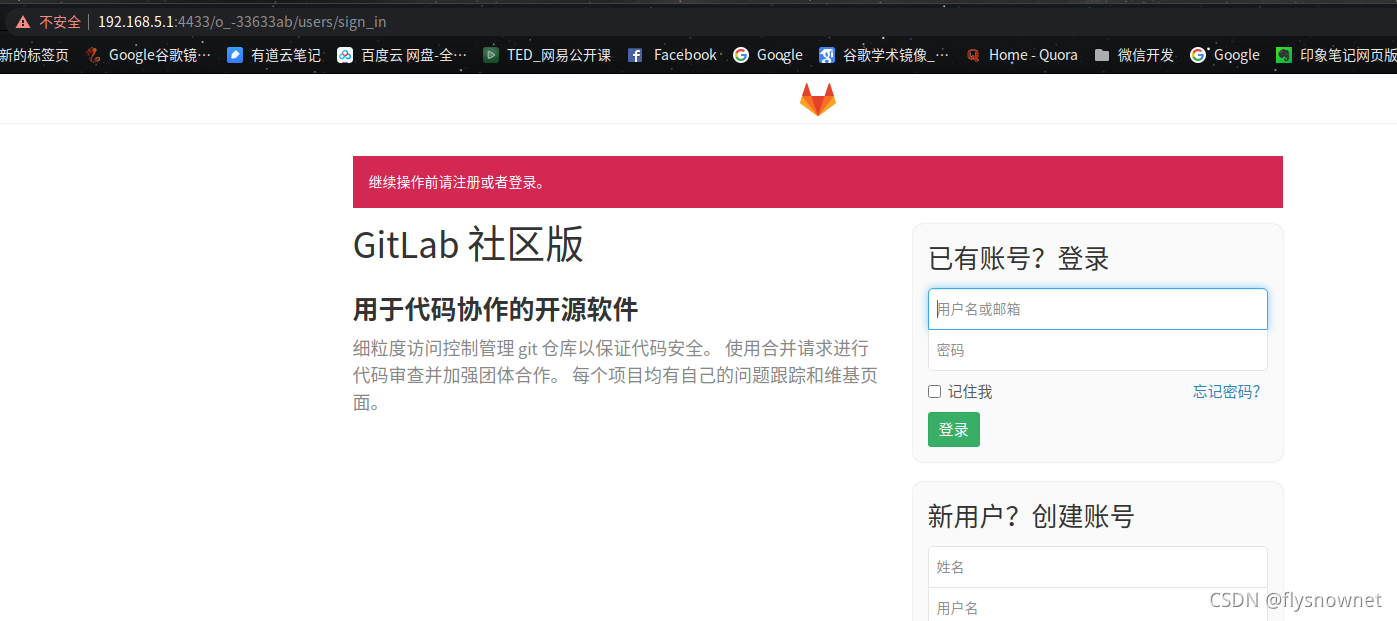Click the 用户名或邮箱 input field

1098,309
